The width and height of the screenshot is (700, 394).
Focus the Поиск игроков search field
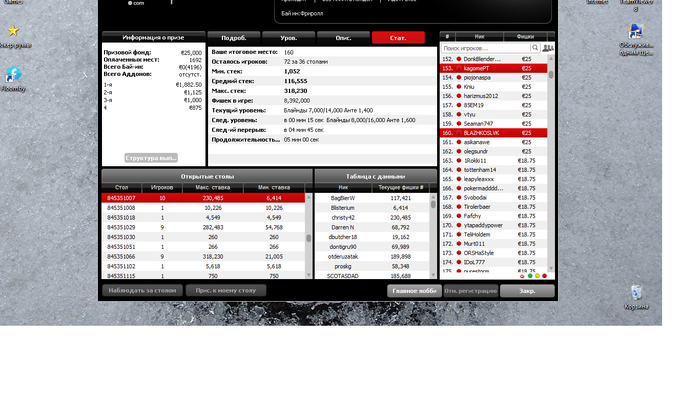coord(485,48)
